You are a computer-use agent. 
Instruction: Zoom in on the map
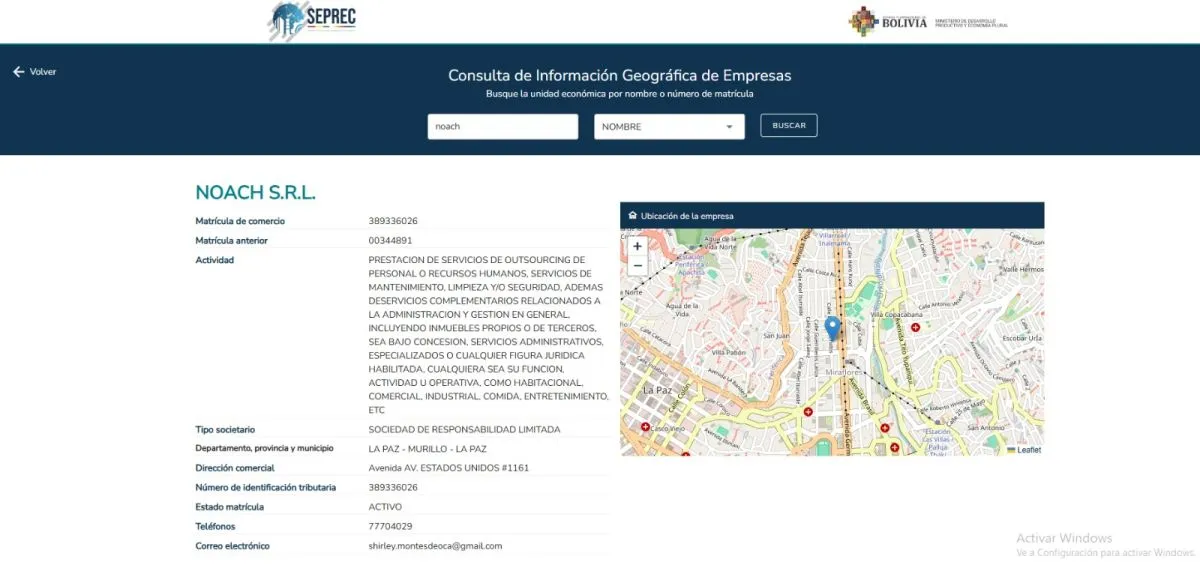tap(637, 246)
